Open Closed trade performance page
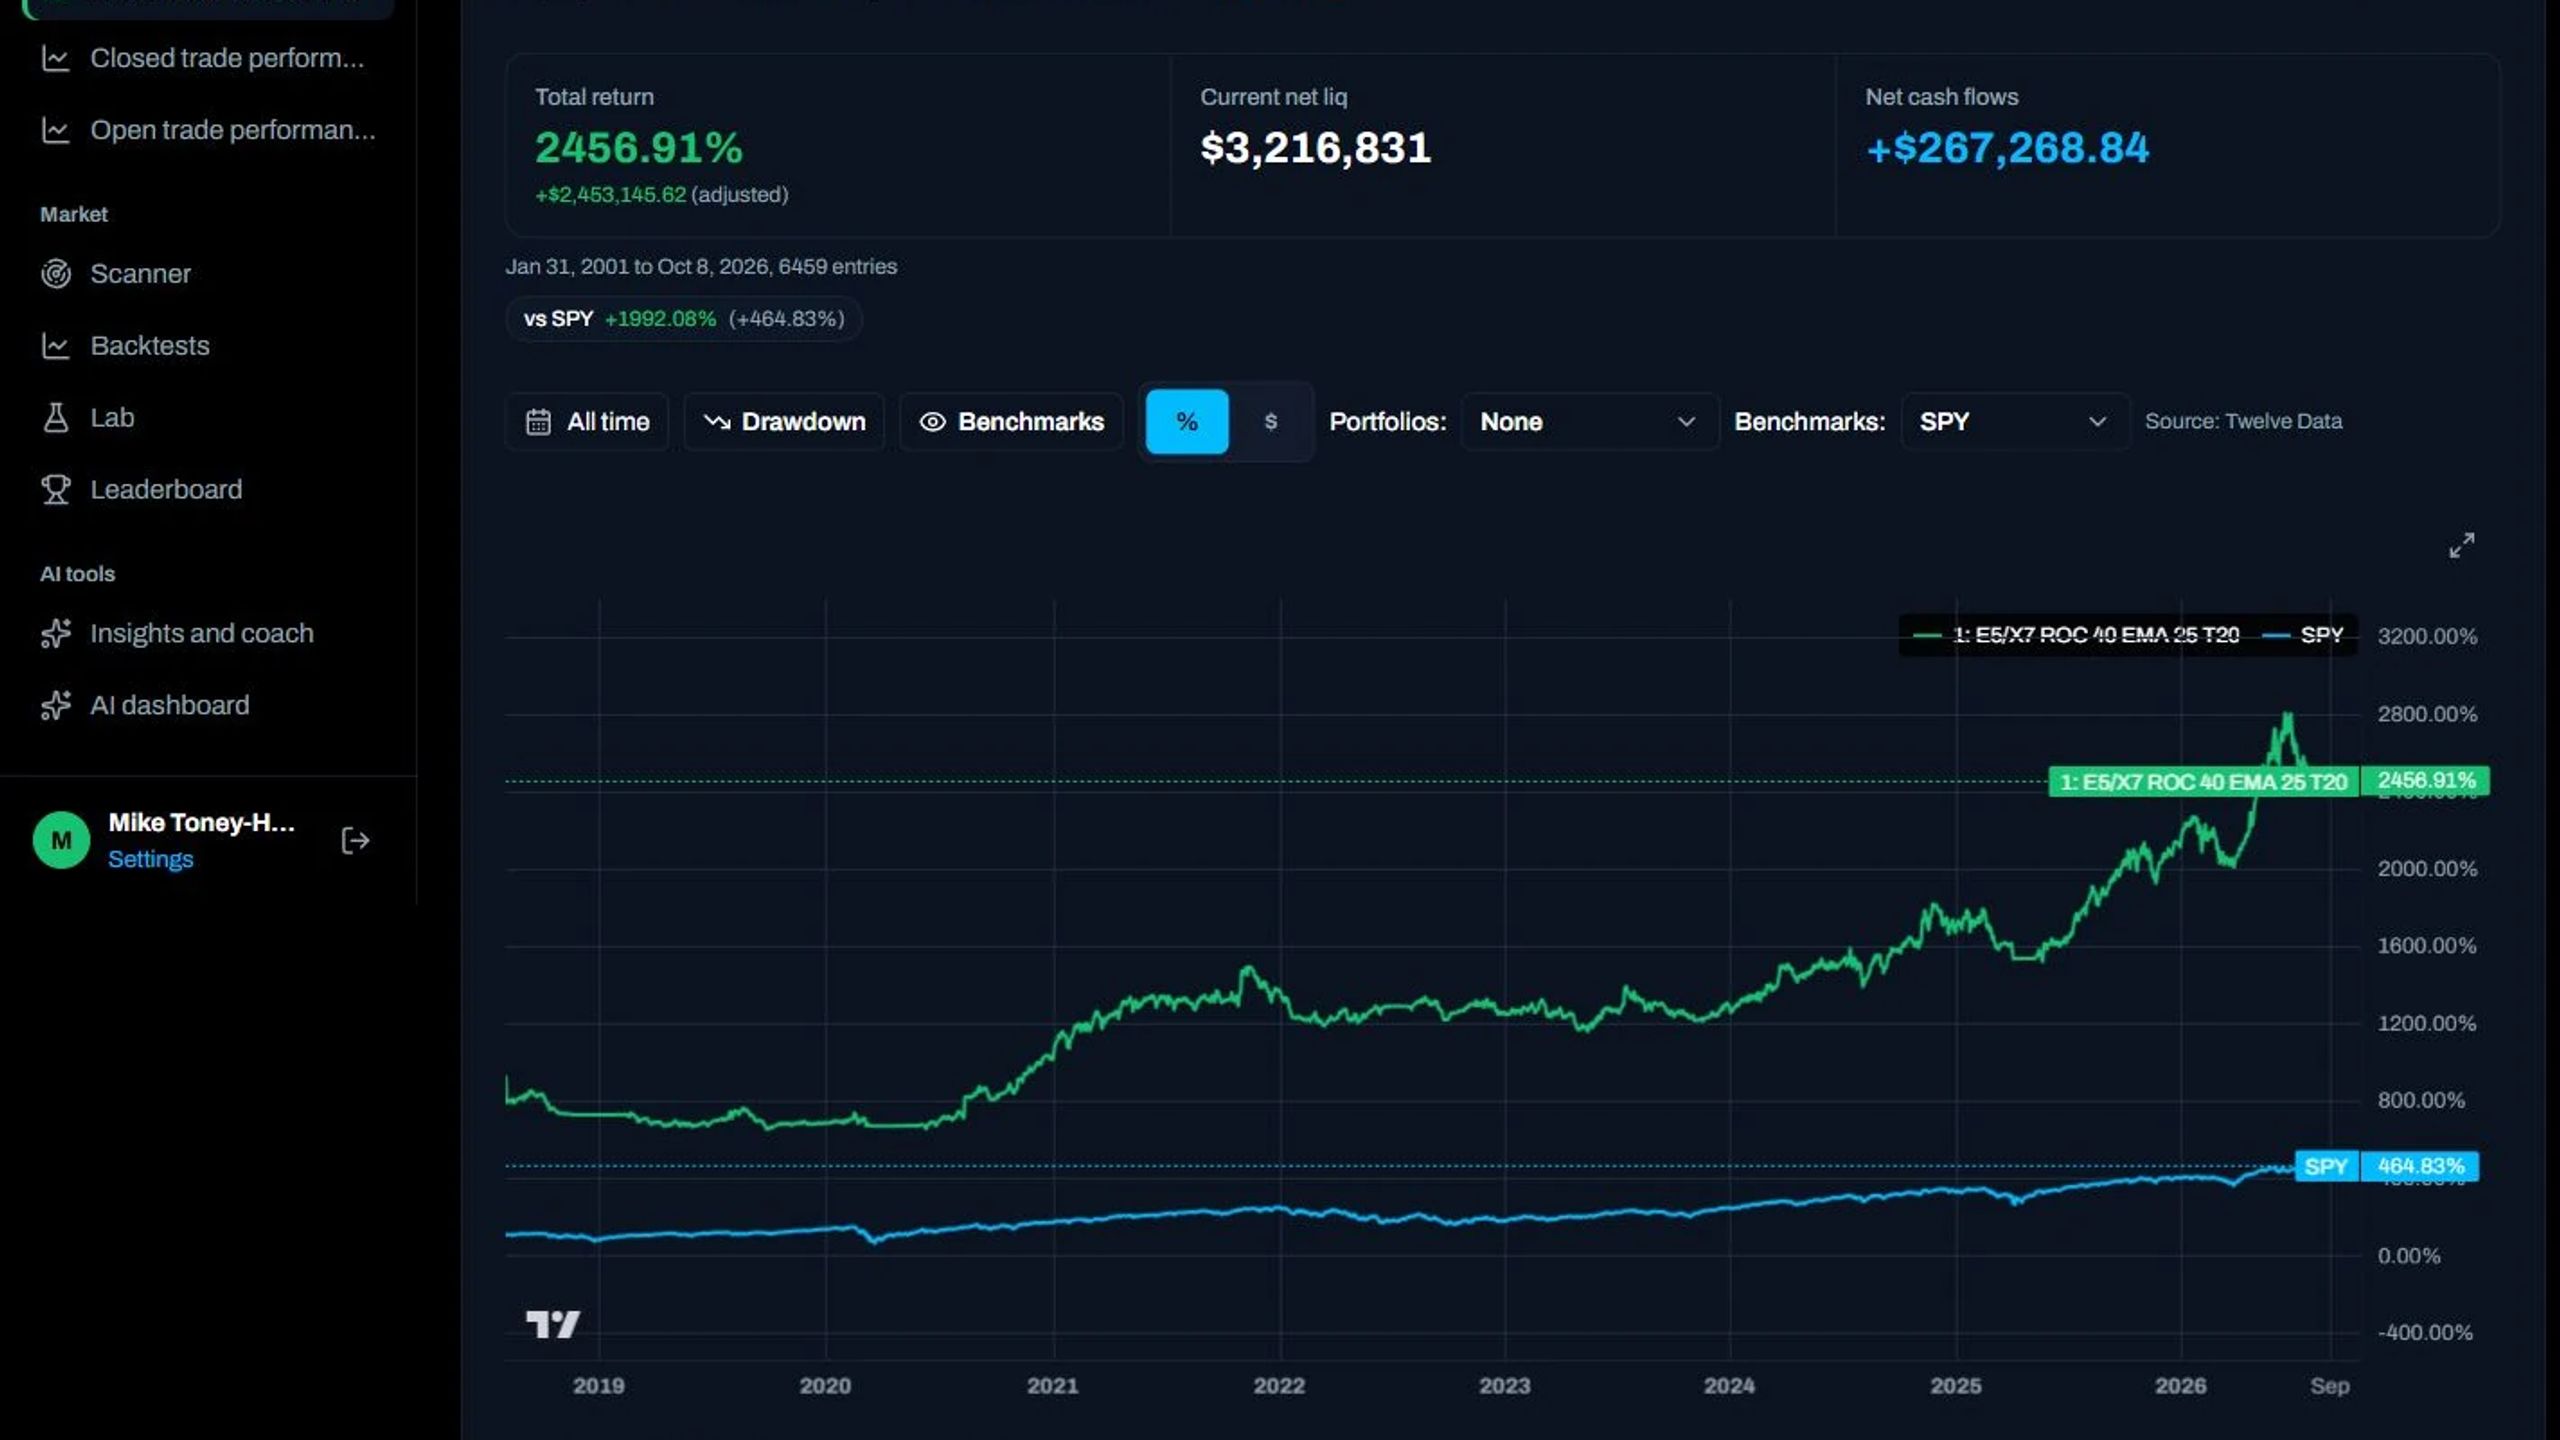 click(x=227, y=58)
